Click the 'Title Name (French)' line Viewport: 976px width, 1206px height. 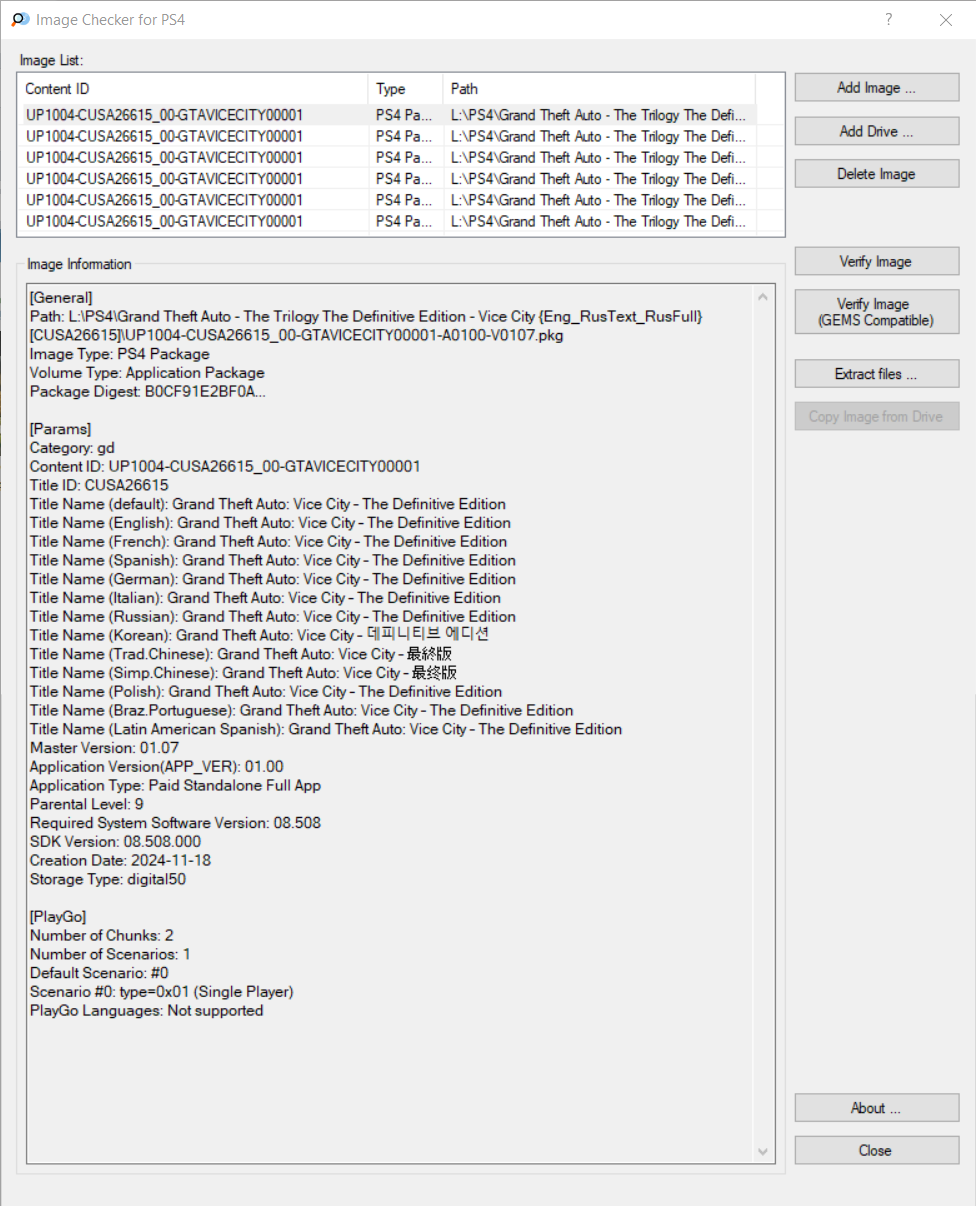pyautogui.click(x=269, y=541)
